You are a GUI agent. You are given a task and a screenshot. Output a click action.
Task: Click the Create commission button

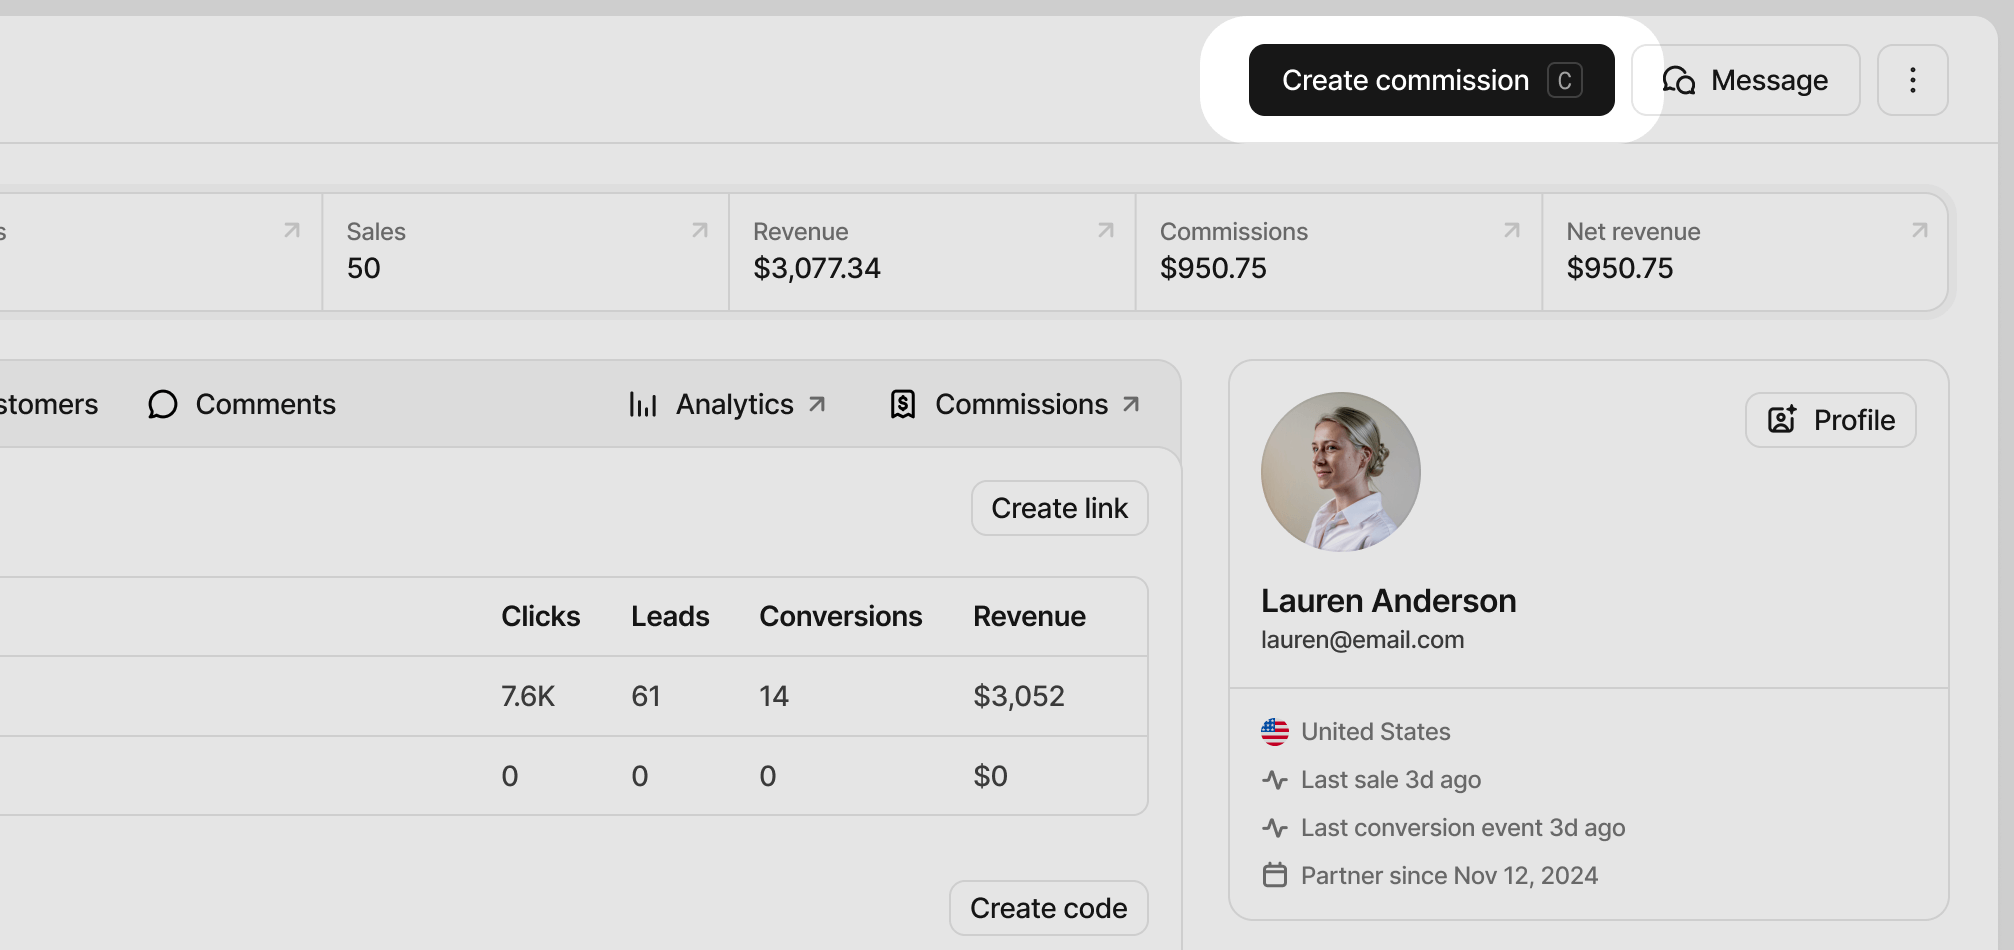[x=1431, y=80]
